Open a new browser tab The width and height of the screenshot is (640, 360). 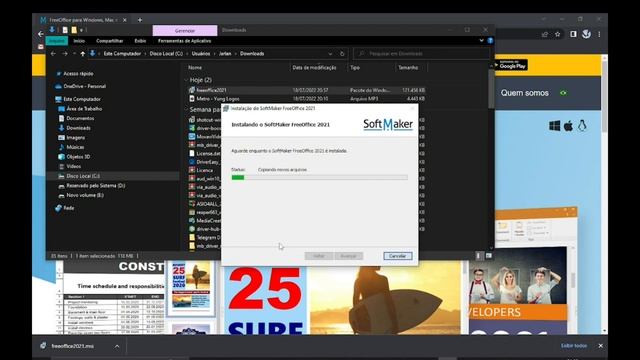pyautogui.click(x=140, y=20)
